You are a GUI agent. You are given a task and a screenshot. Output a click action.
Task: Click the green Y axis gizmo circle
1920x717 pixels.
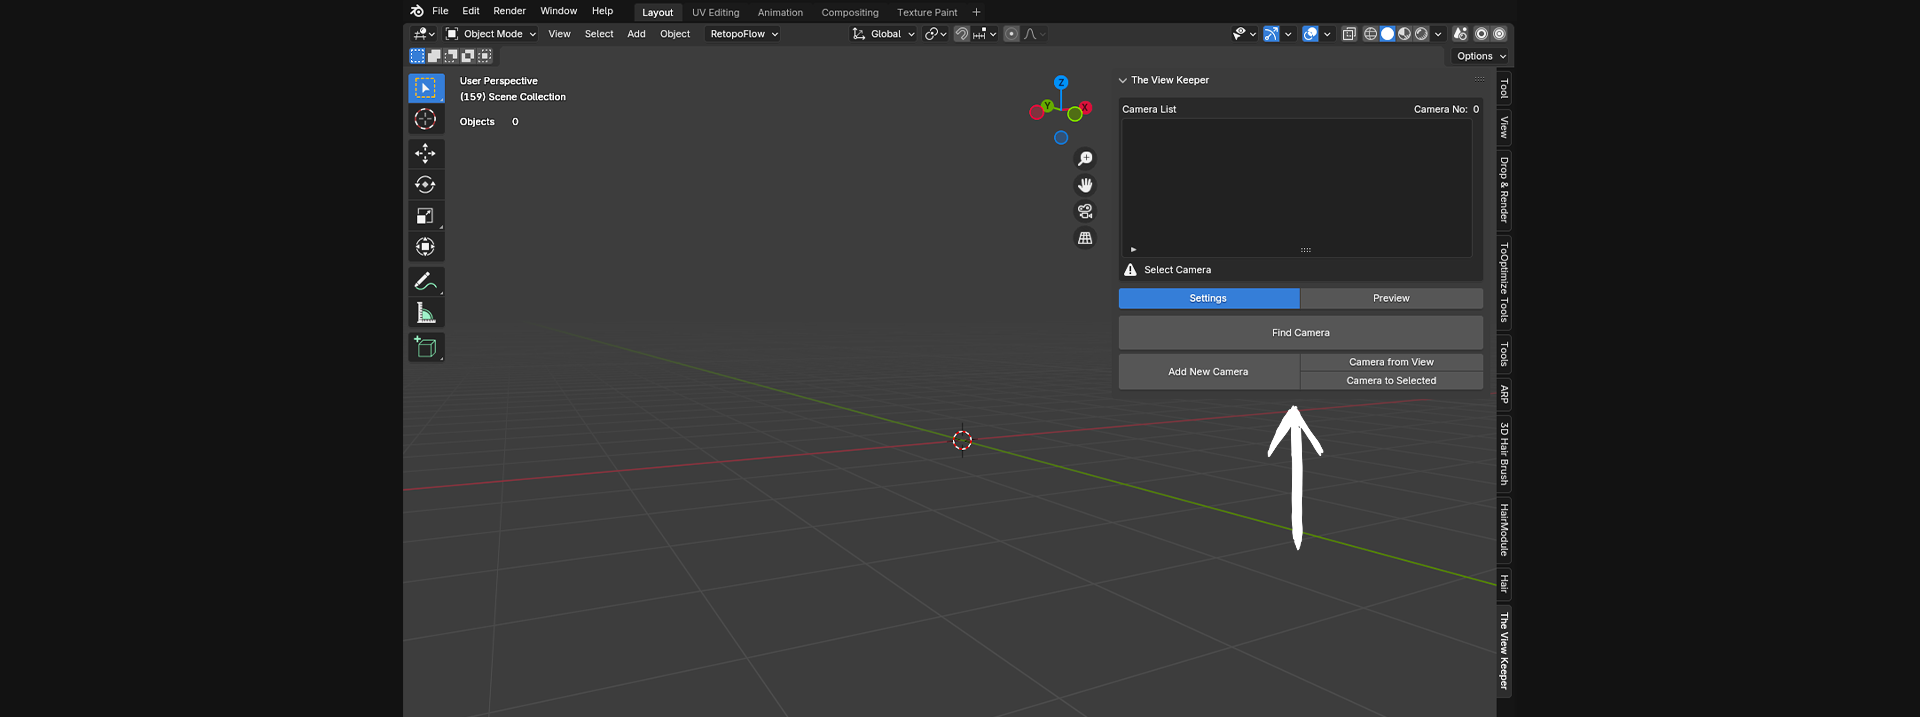tap(1047, 105)
